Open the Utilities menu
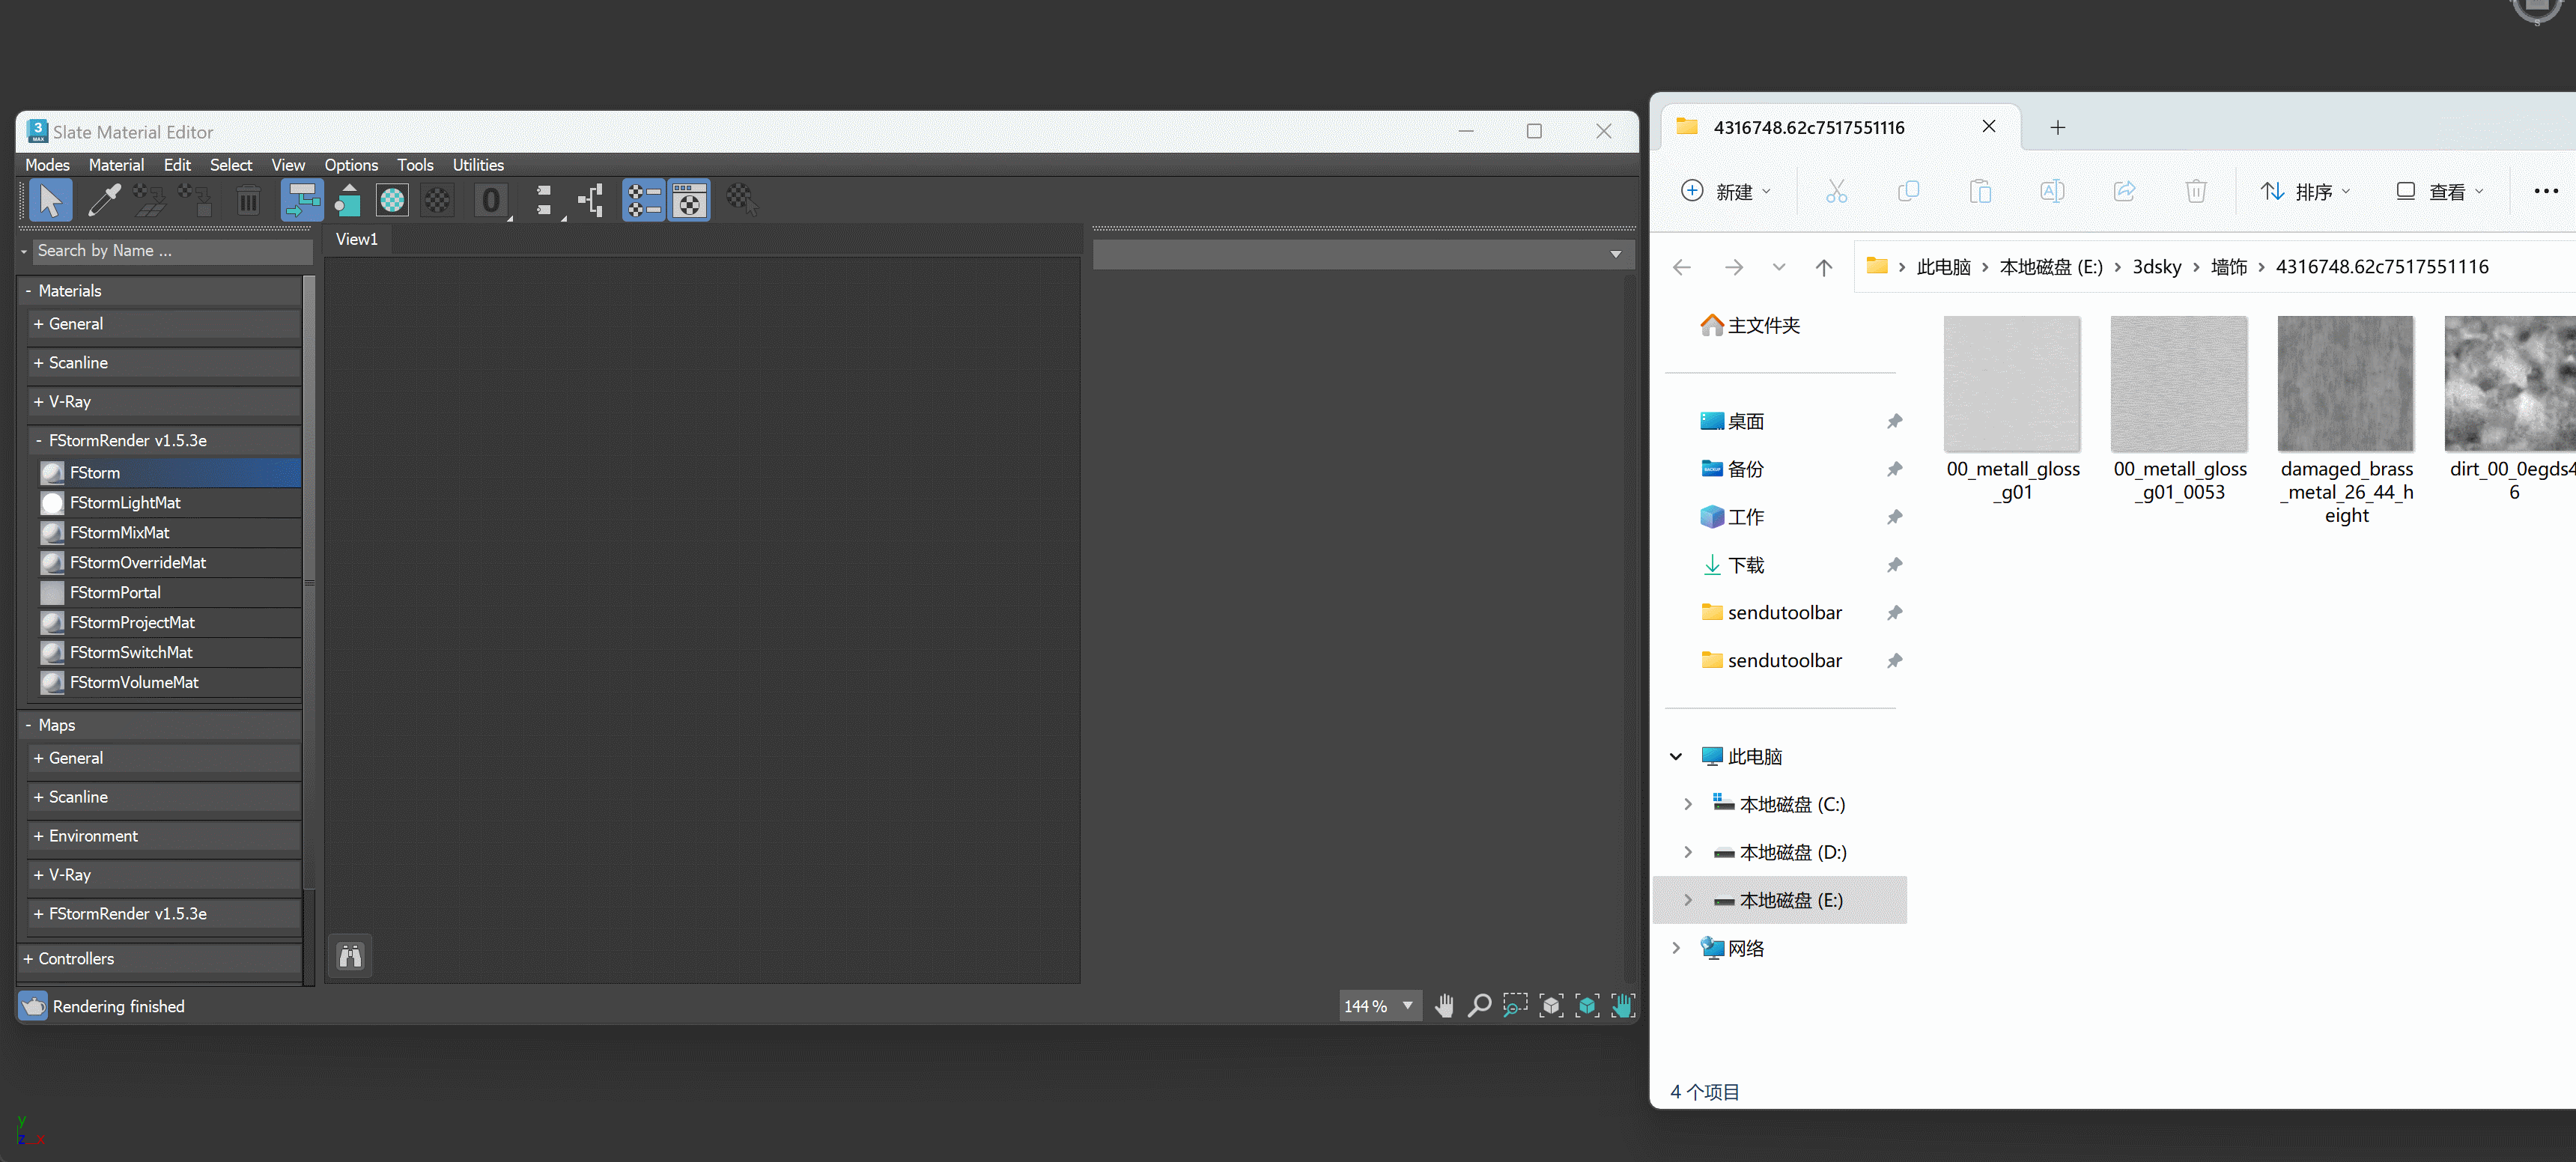The image size is (2576, 1162). point(477,165)
